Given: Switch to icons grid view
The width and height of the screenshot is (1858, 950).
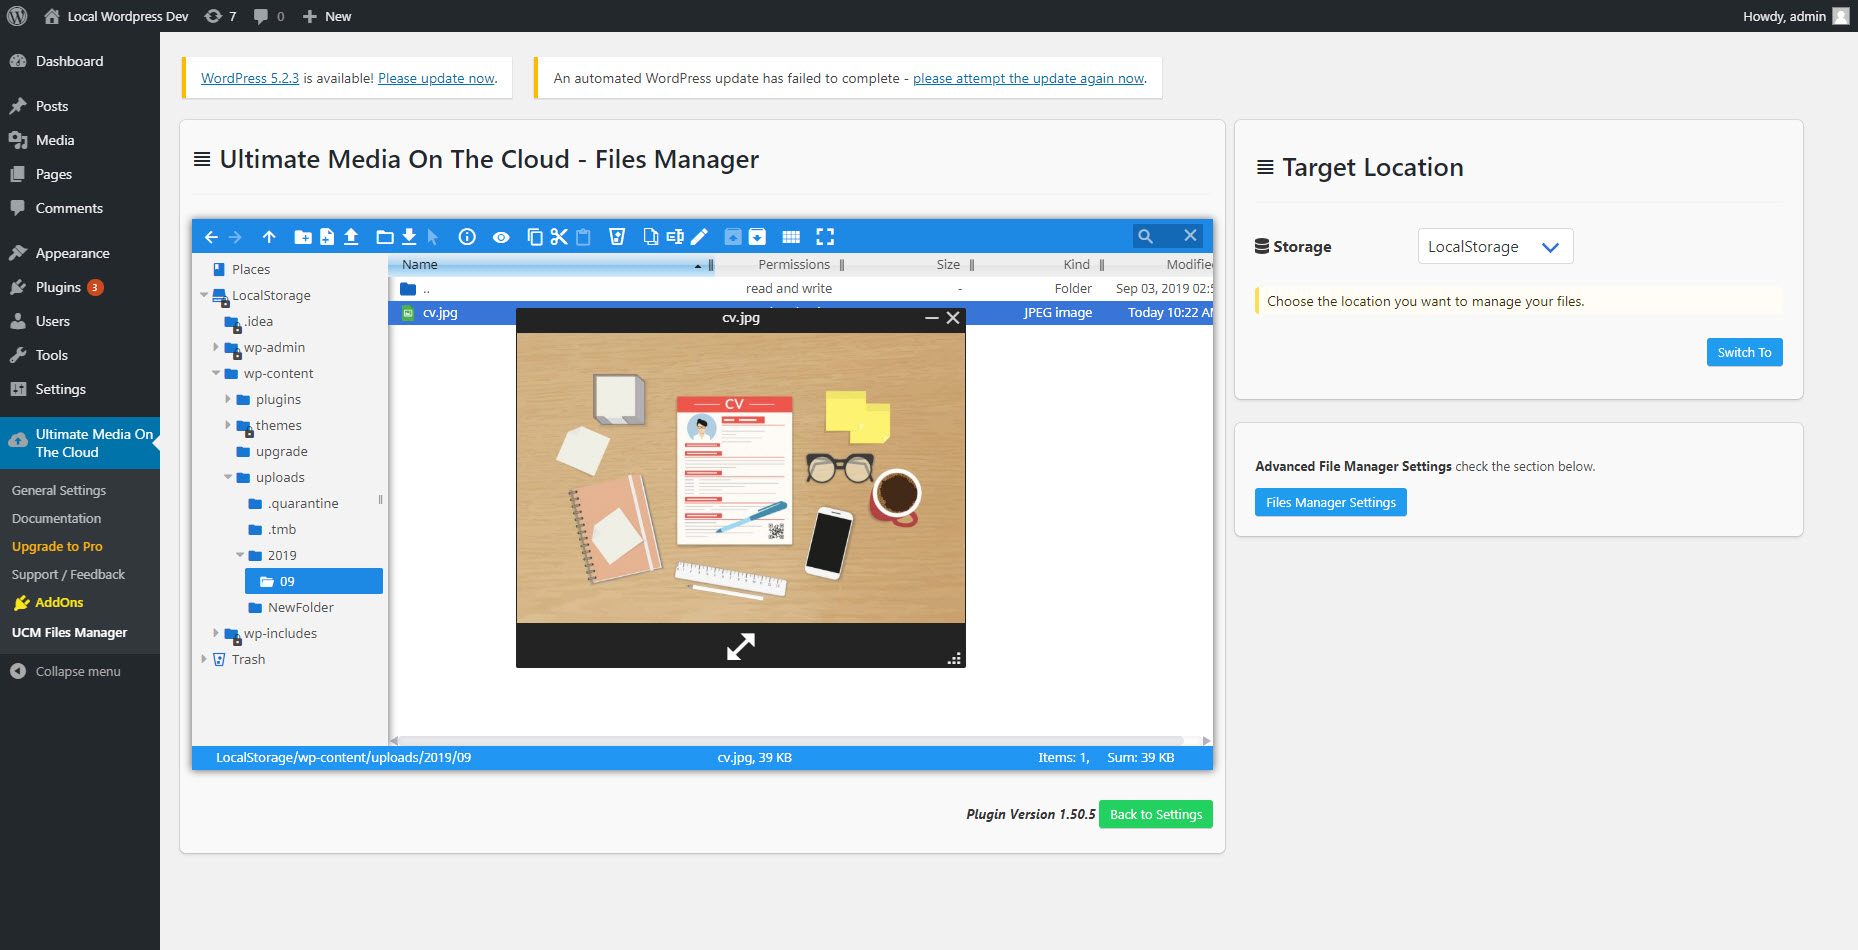Looking at the screenshot, I should 791,237.
